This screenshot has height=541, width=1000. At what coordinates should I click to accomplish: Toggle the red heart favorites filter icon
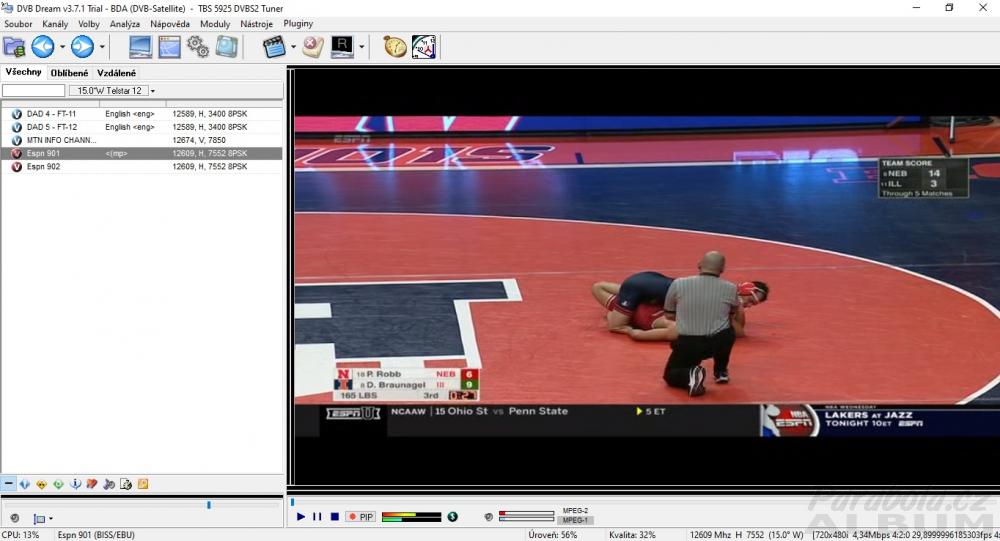pos(92,484)
